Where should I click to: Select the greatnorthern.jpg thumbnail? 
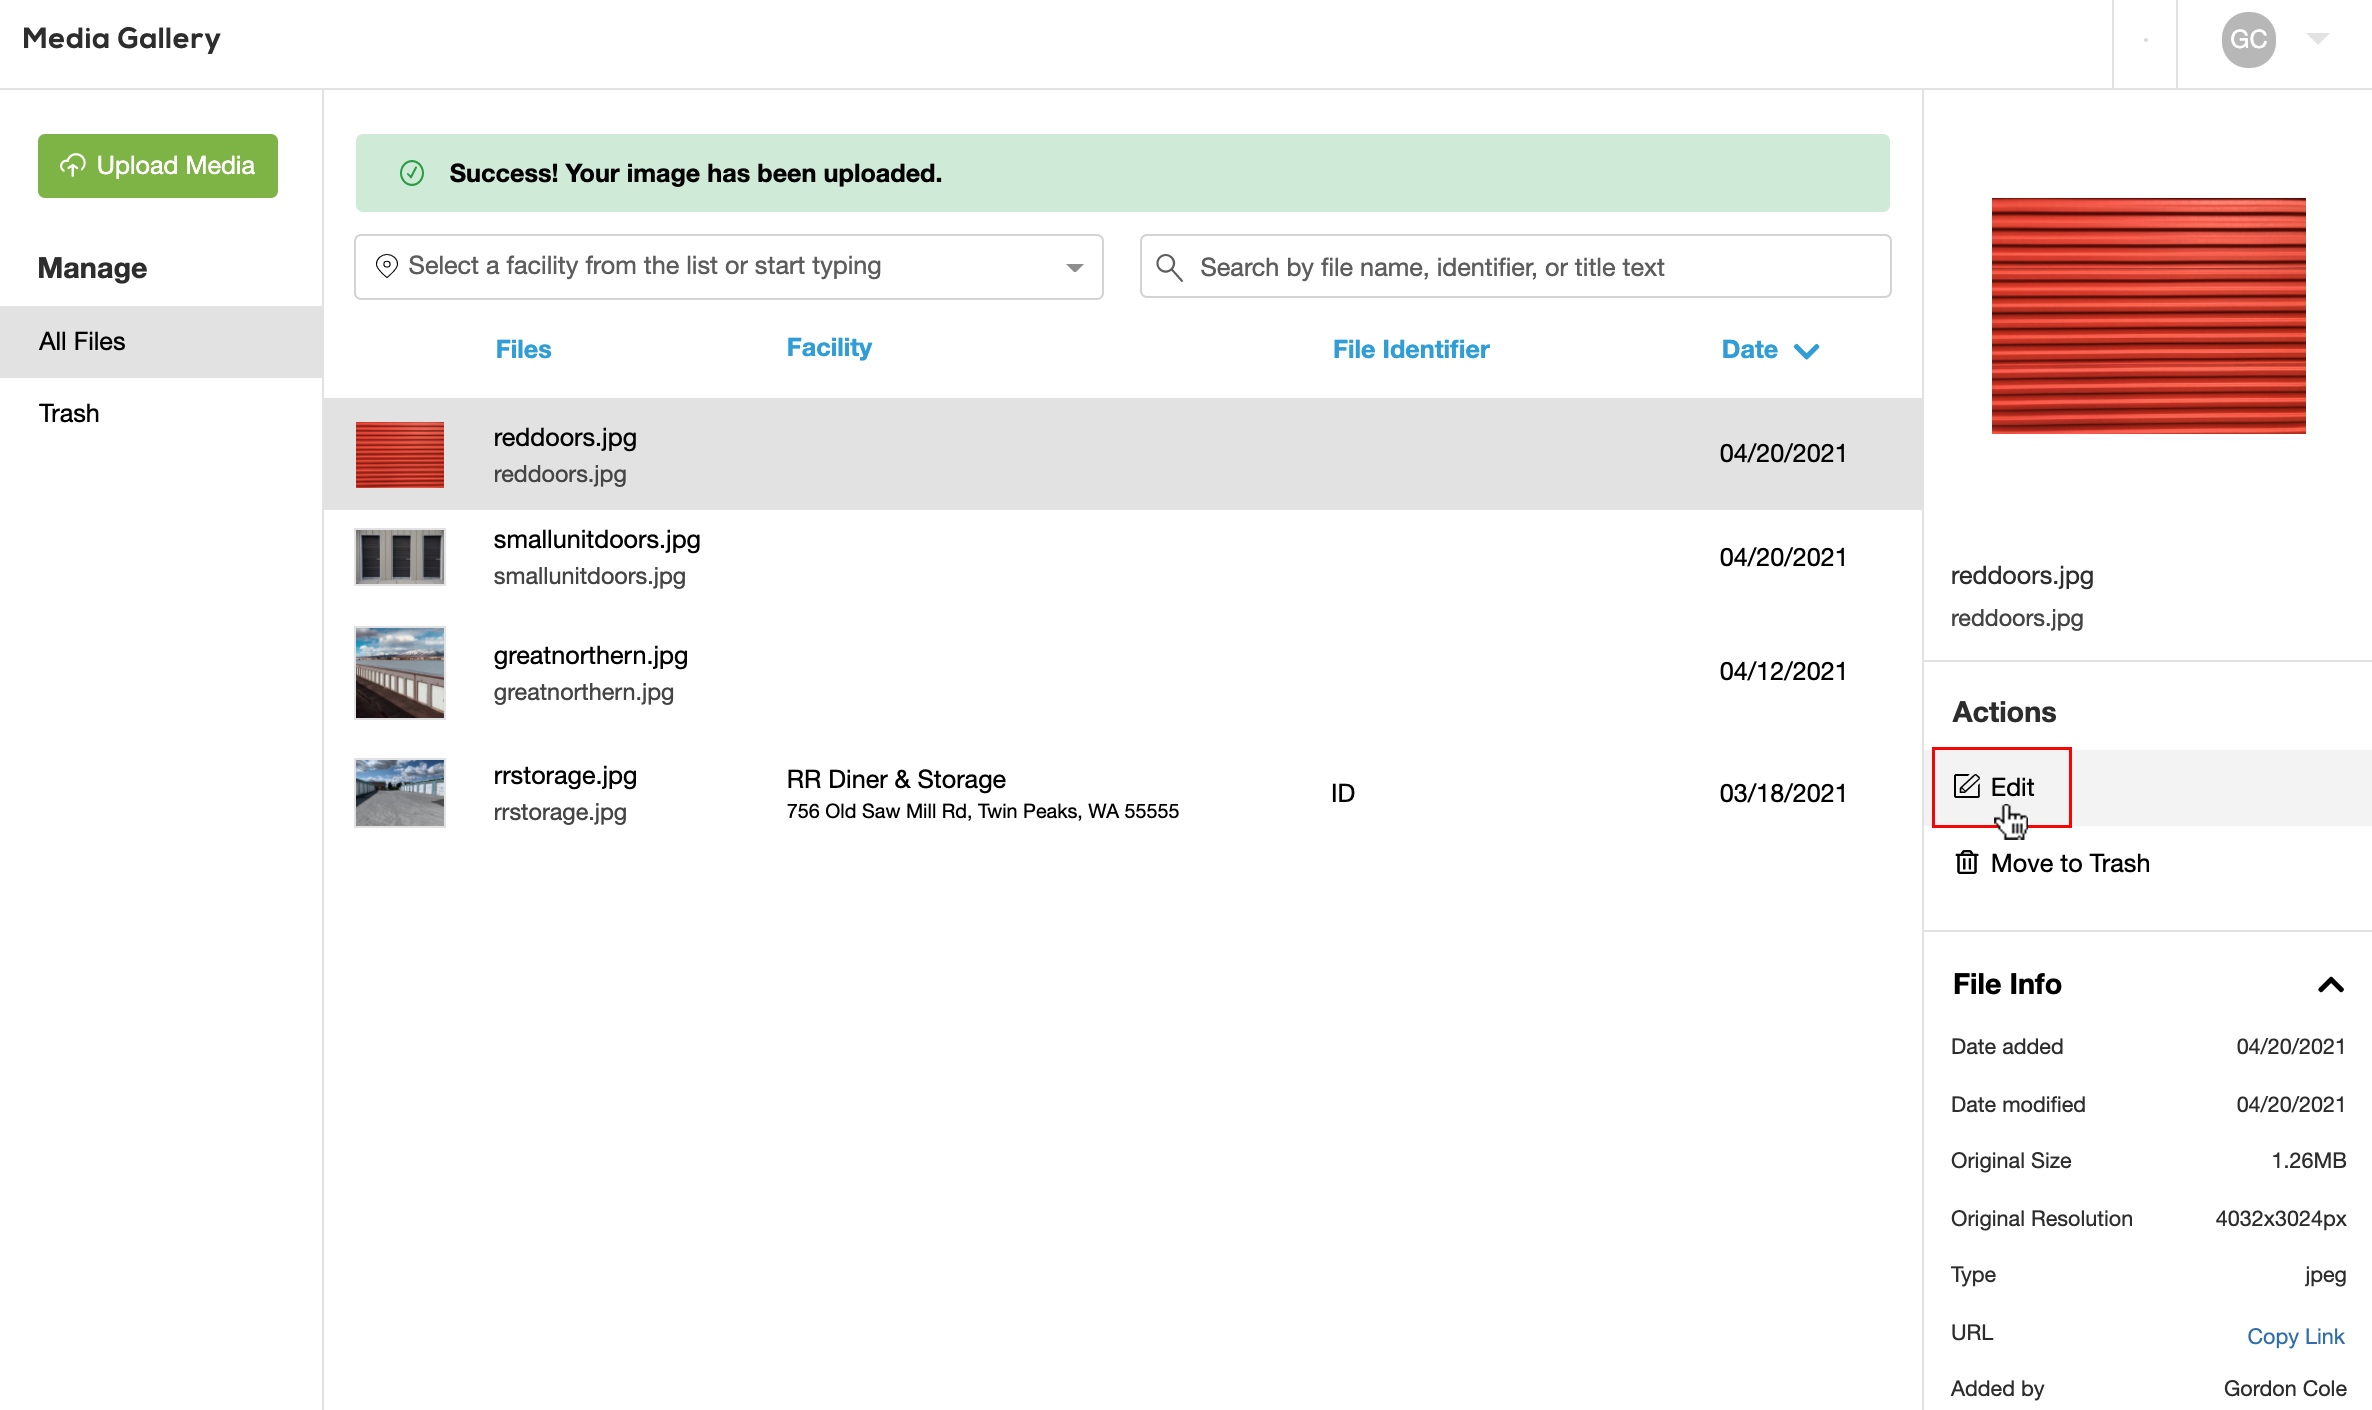(400, 672)
